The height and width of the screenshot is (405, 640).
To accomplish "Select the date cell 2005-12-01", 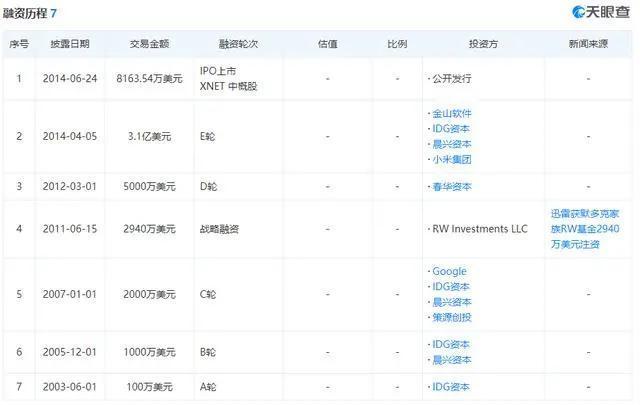I will click(70, 352).
